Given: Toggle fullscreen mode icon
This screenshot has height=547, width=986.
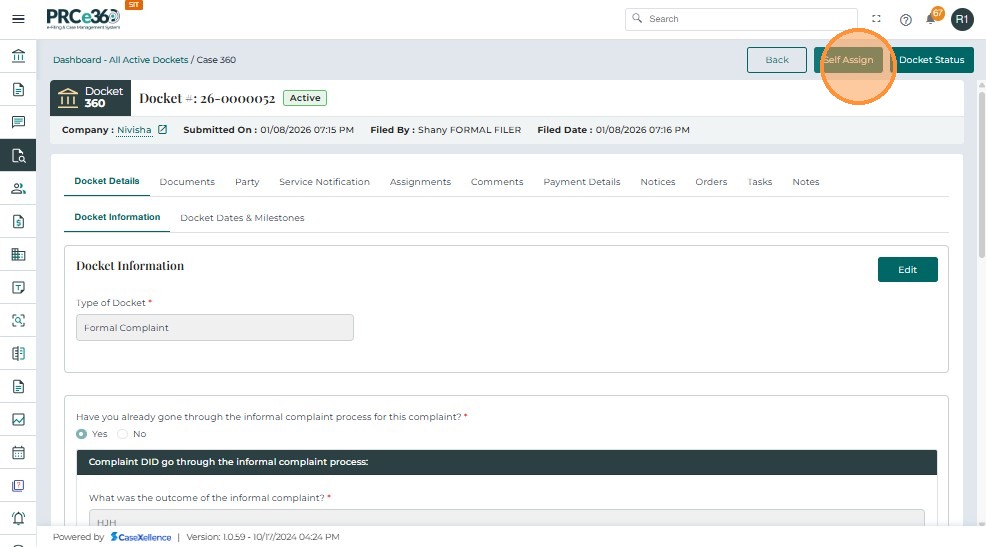Looking at the screenshot, I should click(x=877, y=19).
